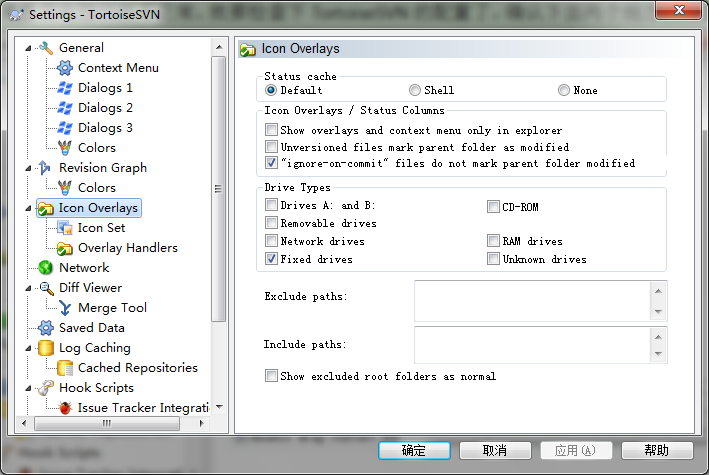The height and width of the screenshot is (475, 709).
Task: Open the Saved Data settings page
Action: [x=91, y=328]
